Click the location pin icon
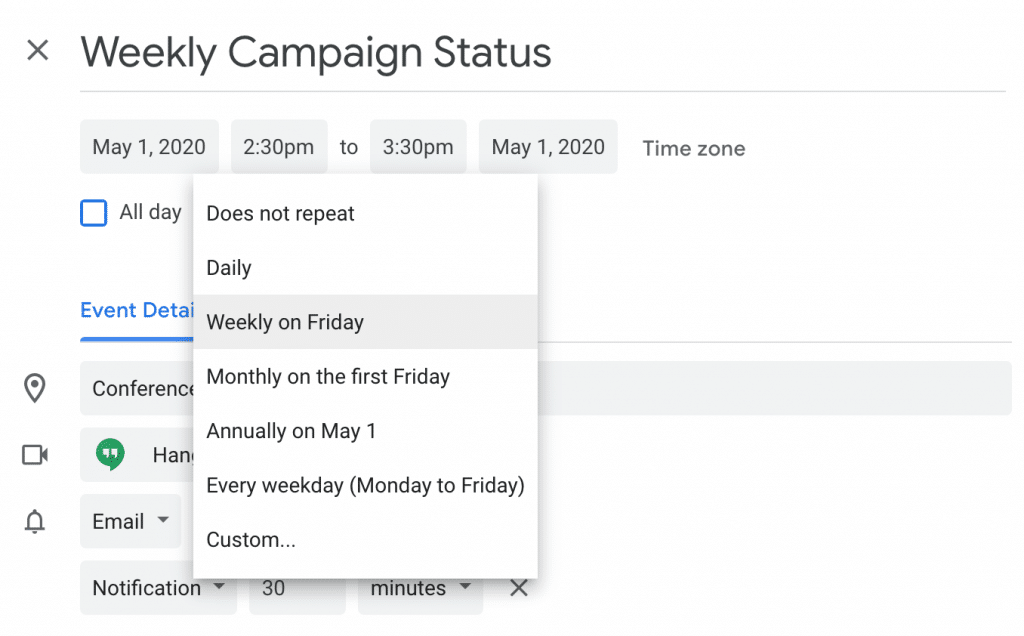 (x=35, y=388)
